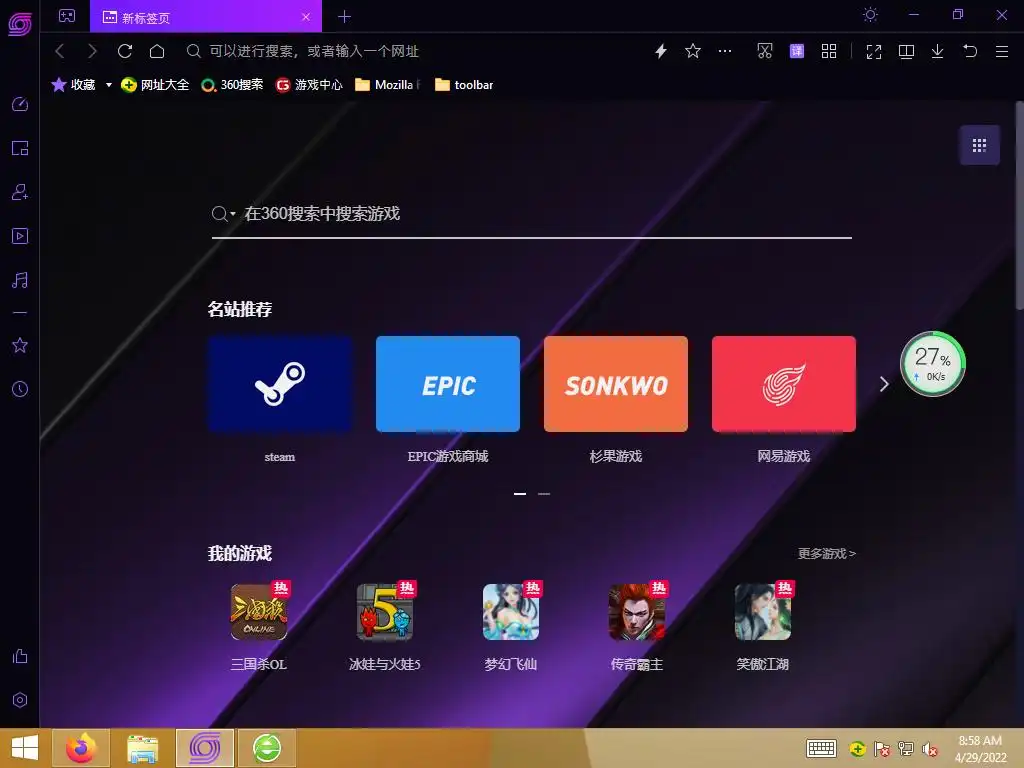Enter fullscreen with expand icon
1024x768 pixels.
coord(874,52)
